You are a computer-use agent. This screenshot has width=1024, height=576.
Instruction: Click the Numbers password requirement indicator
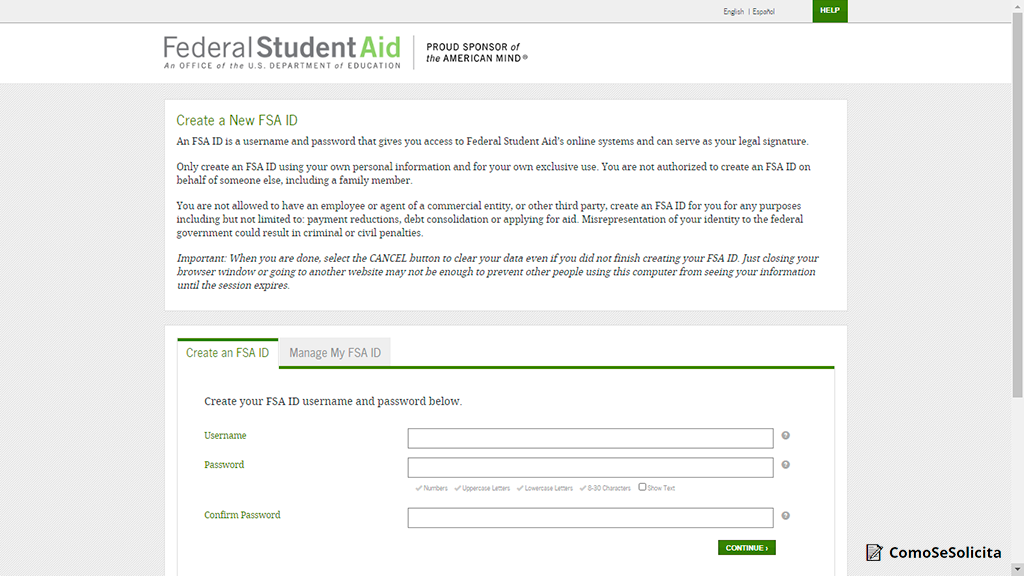point(432,489)
